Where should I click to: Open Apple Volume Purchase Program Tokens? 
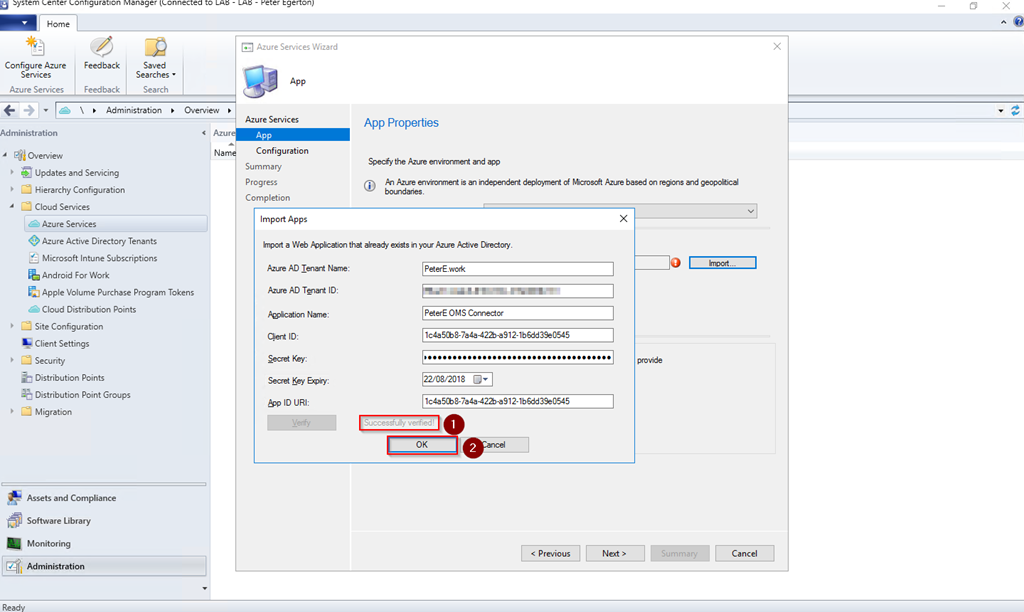point(117,292)
